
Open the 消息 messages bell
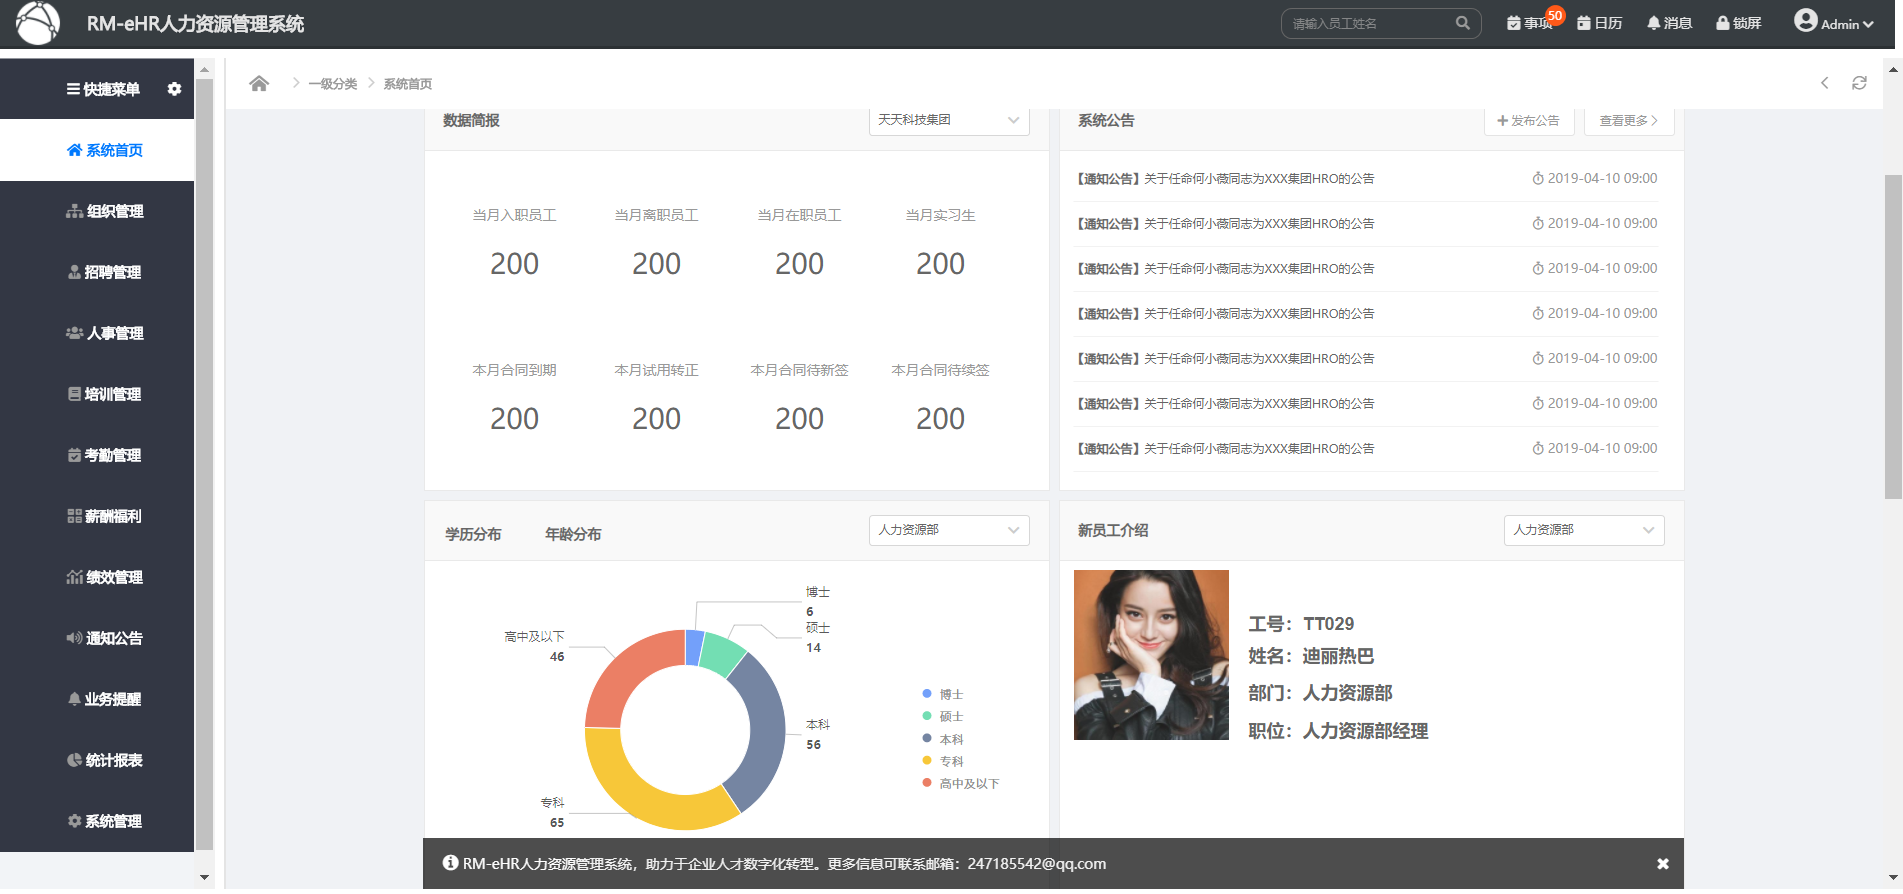(1669, 23)
